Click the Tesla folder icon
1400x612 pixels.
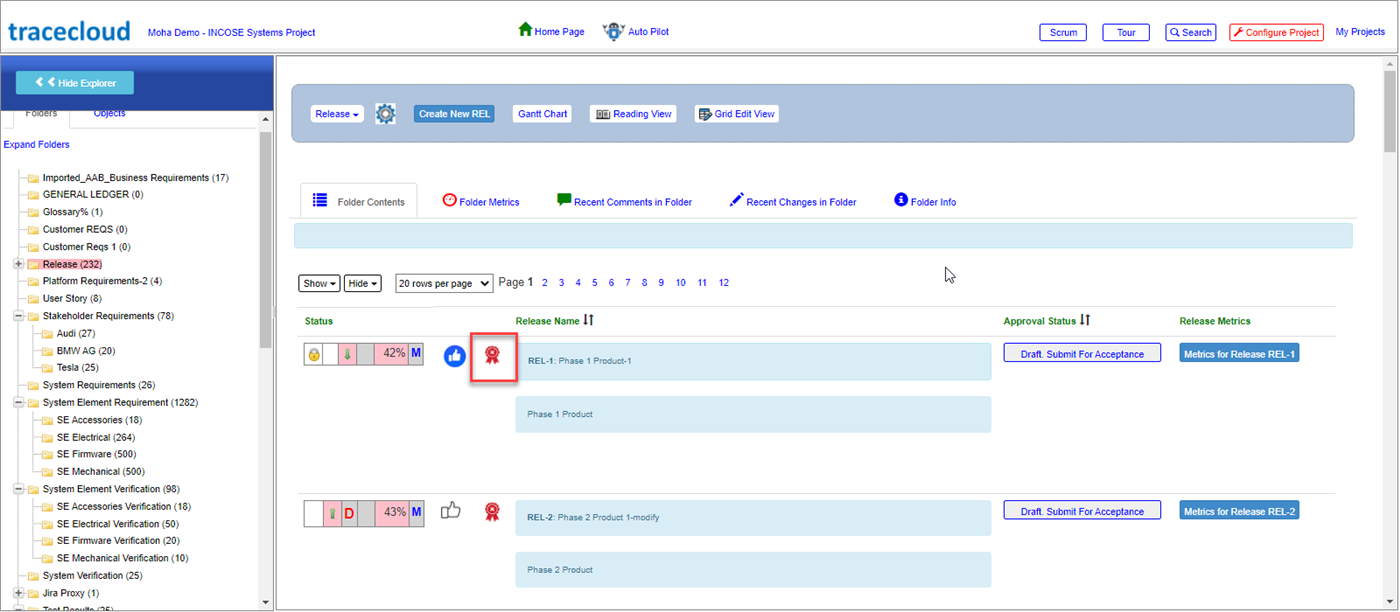[x=47, y=368]
